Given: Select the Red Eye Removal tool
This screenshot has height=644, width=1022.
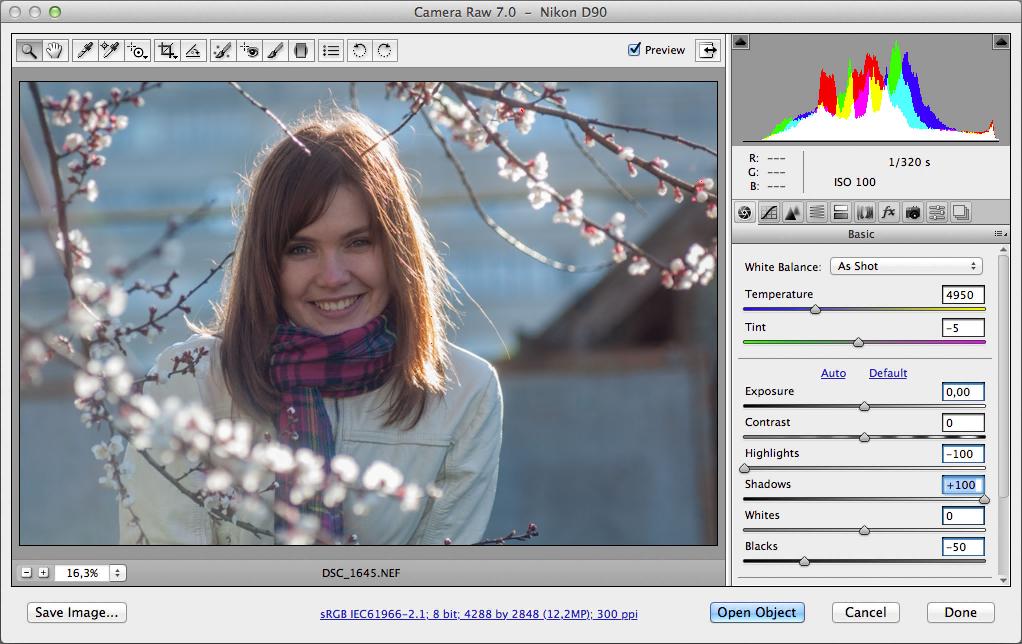Looking at the screenshot, I should coord(249,49).
